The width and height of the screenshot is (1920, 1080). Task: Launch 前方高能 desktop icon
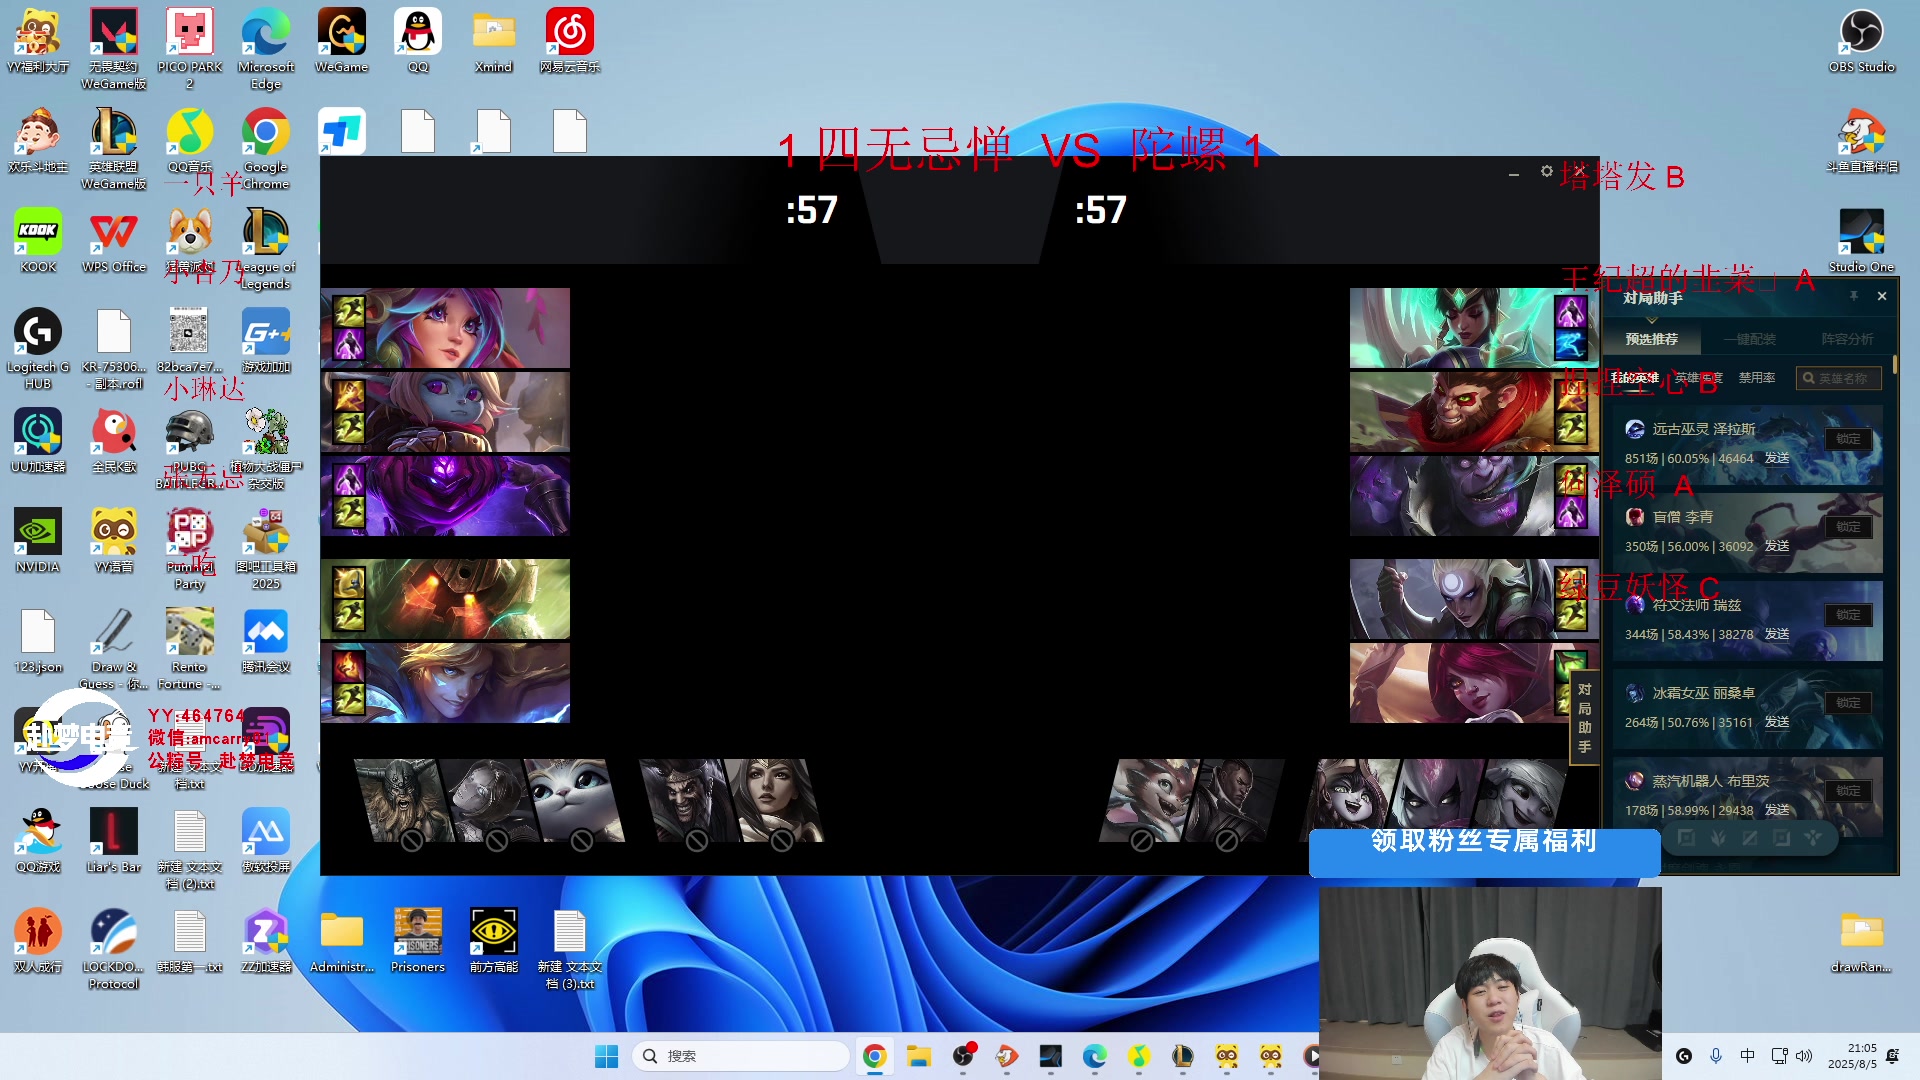point(494,940)
